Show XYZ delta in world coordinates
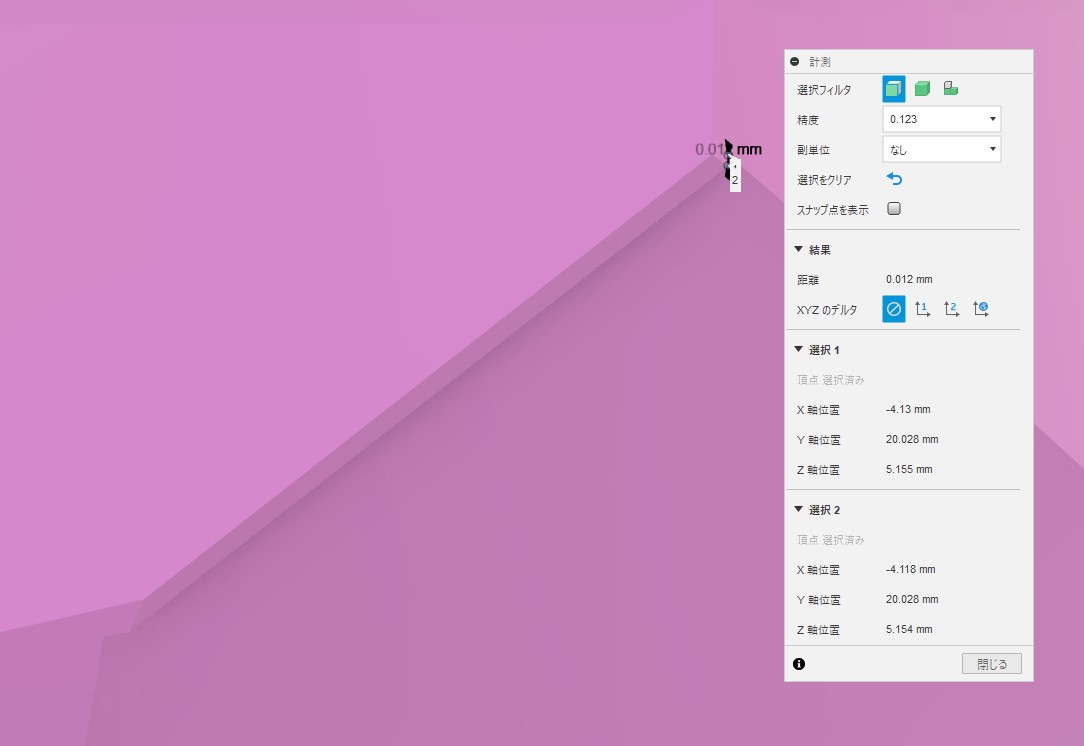This screenshot has height=746, width=1084. pyautogui.click(x=980, y=309)
